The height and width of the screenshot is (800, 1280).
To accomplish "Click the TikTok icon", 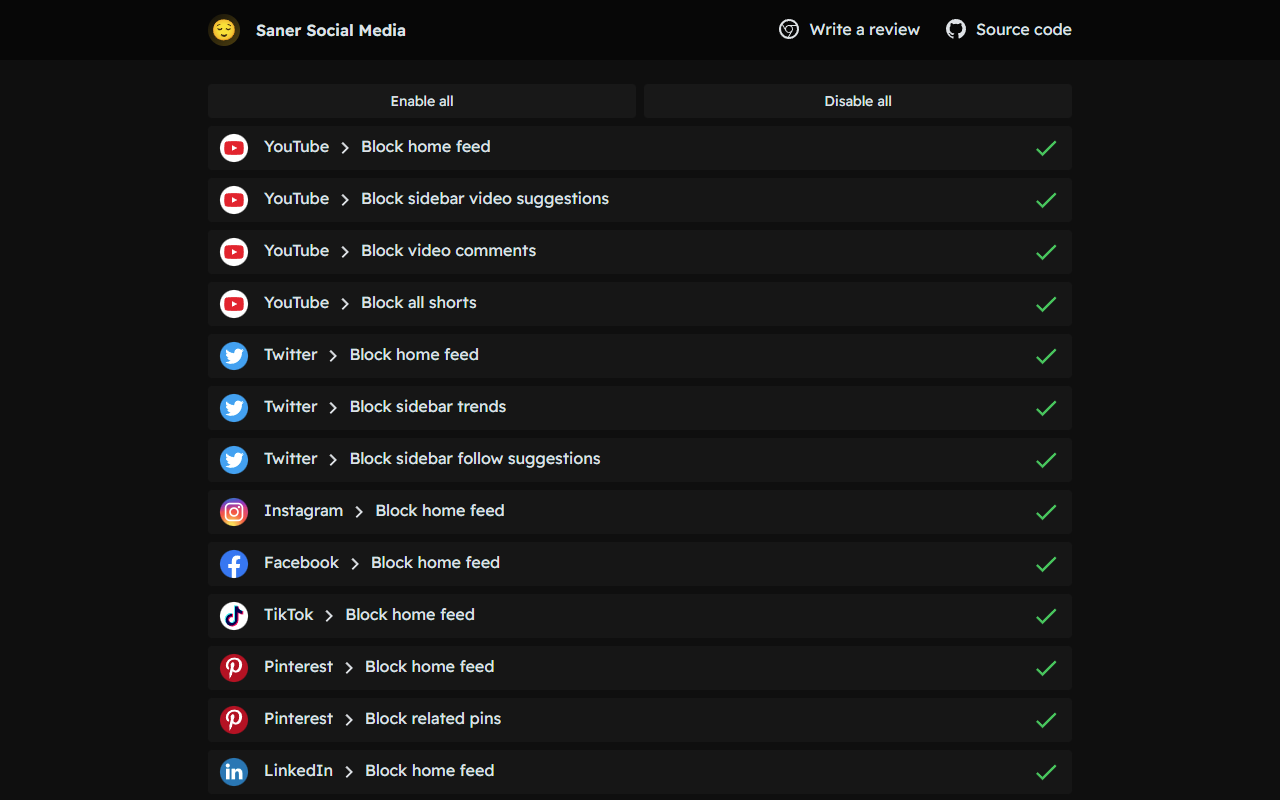I will coord(234,616).
